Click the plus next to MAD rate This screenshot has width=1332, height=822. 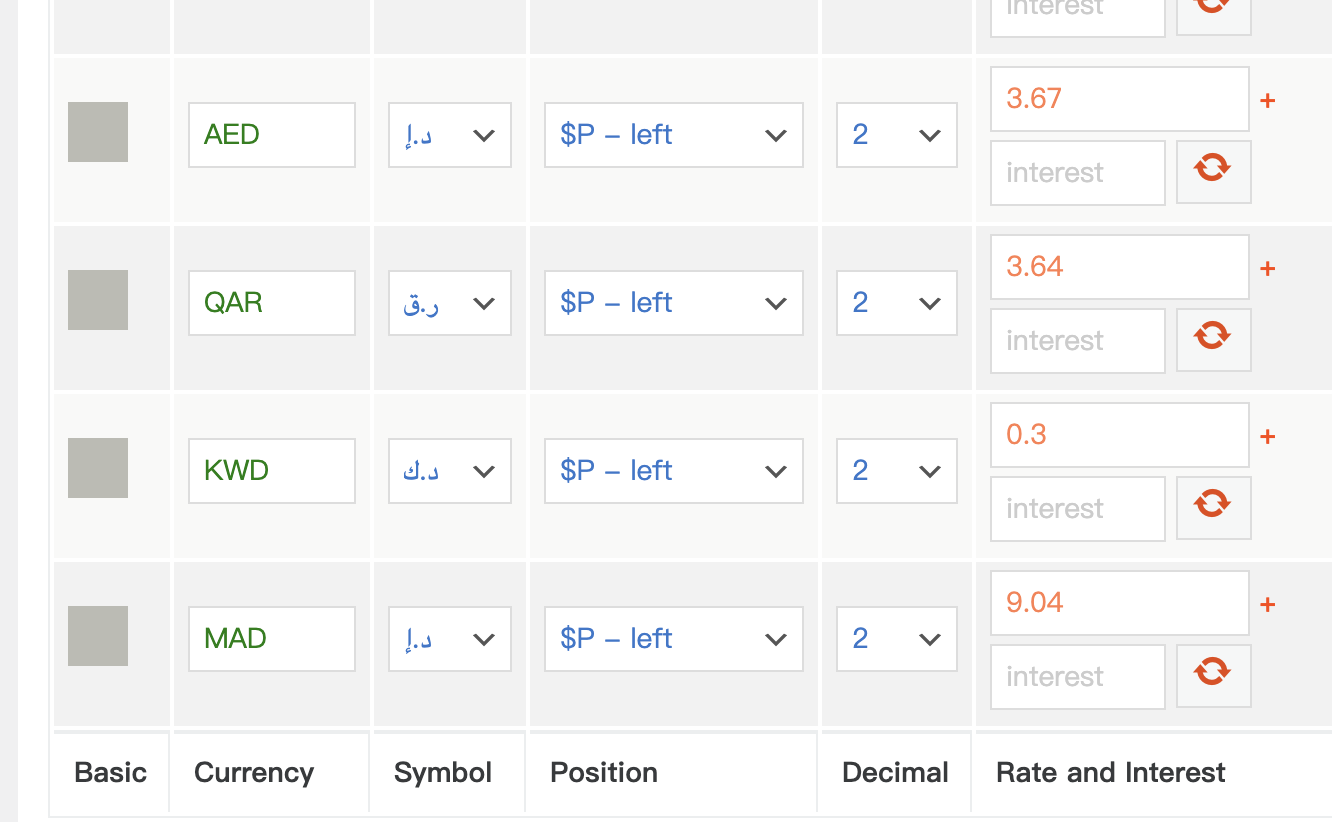coord(1267,604)
